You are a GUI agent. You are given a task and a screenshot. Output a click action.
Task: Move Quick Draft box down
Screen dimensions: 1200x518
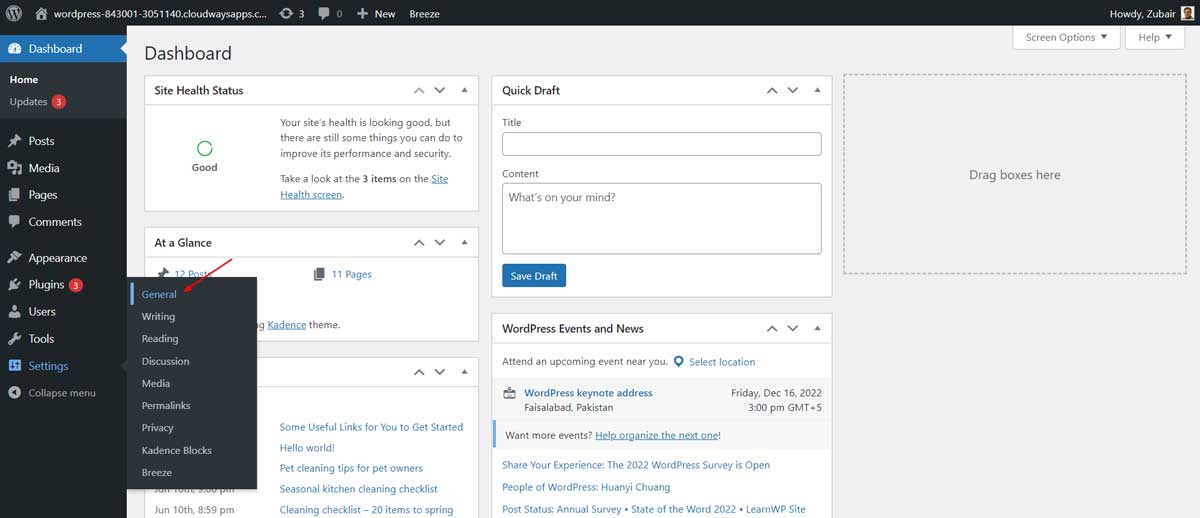(x=793, y=90)
